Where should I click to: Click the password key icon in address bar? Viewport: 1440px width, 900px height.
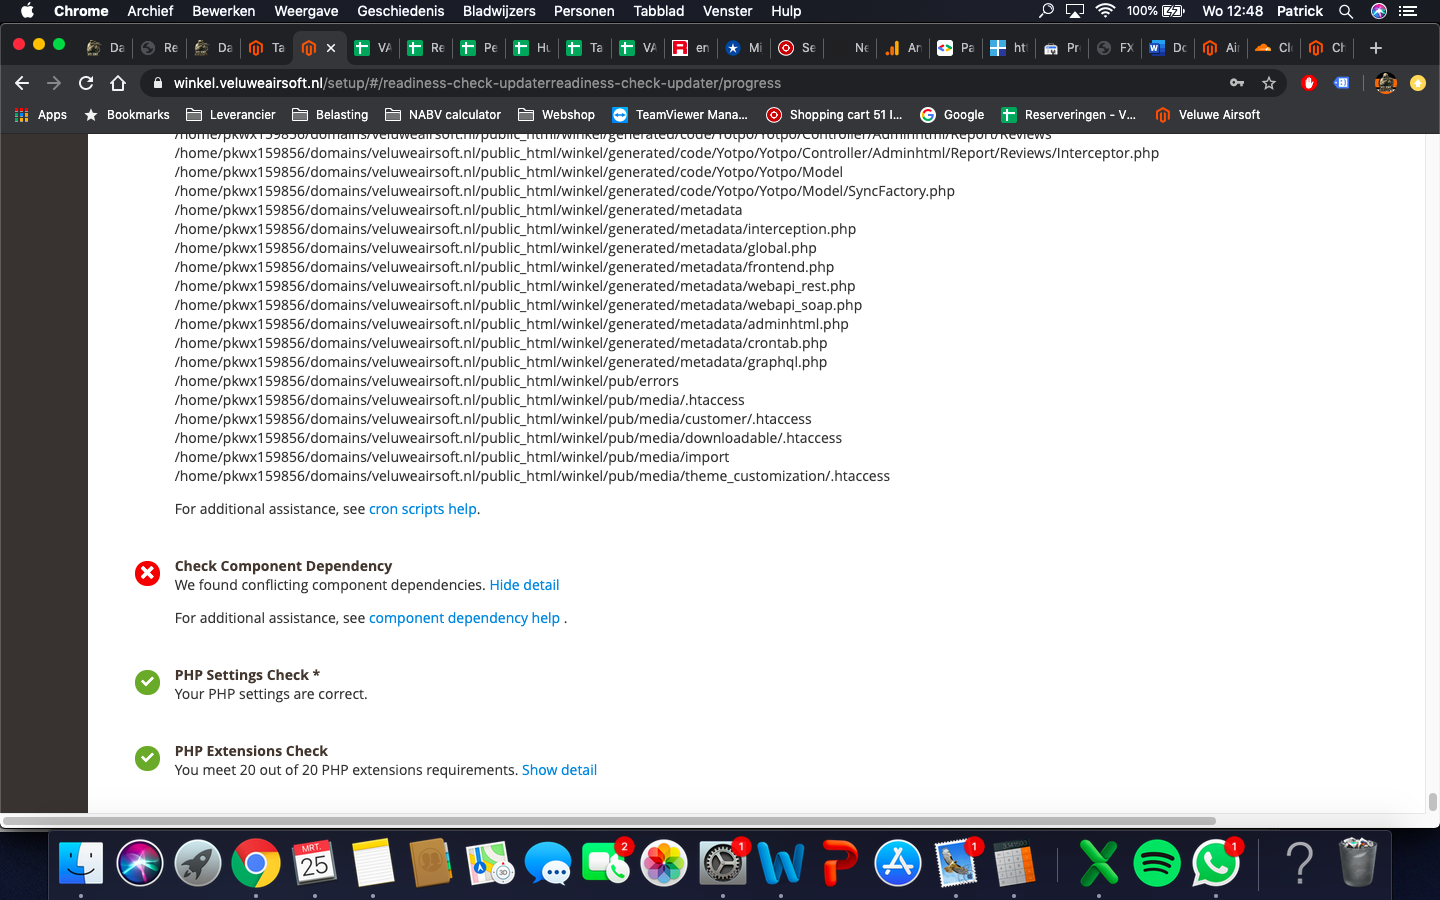click(x=1237, y=83)
